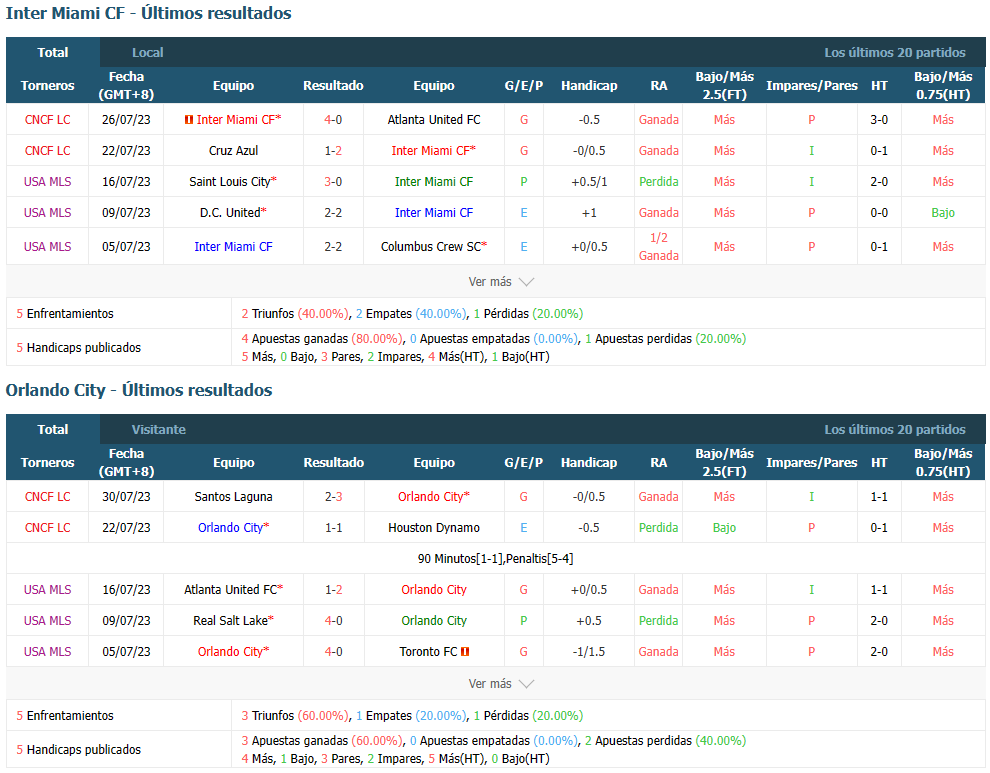The width and height of the screenshot is (990, 773).
Task: Click the G/E/P column header in Orlando City table
Action: point(523,462)
